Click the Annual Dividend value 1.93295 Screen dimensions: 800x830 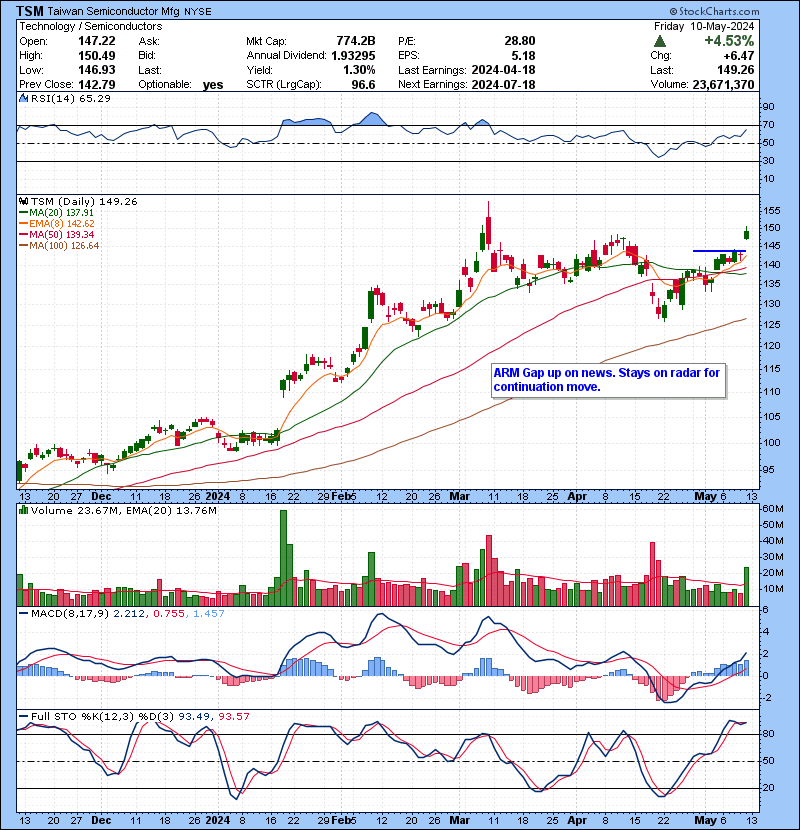pos(353,56)
